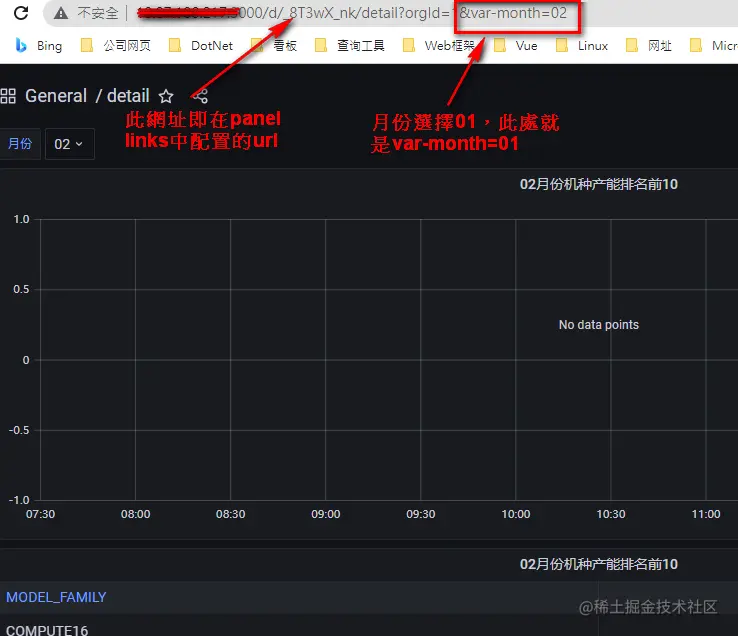Open the dashboards grid icon beside General

click(x=8, y=96)
